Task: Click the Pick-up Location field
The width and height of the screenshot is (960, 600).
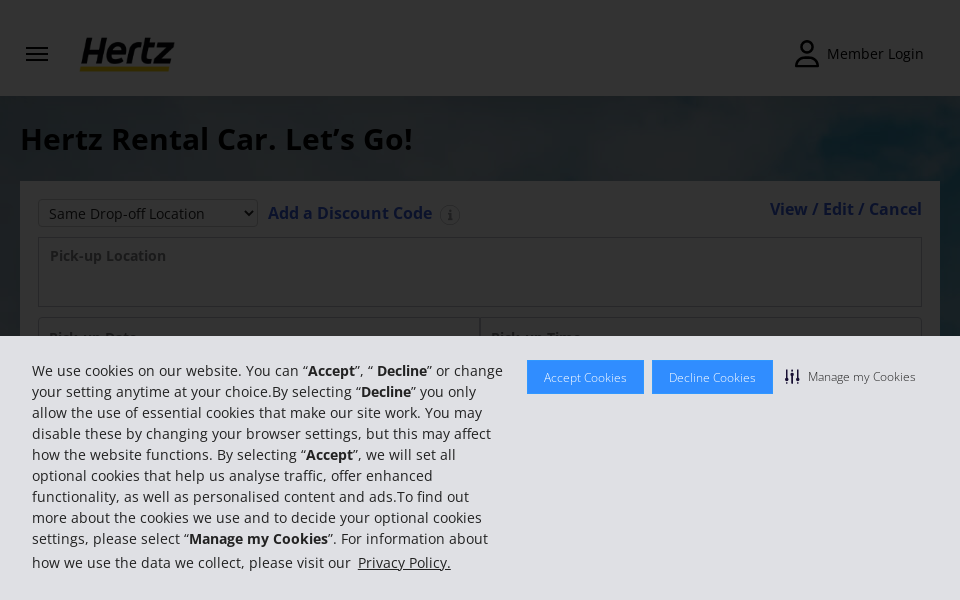Action: pyautogui.click(x=480, y=271)
